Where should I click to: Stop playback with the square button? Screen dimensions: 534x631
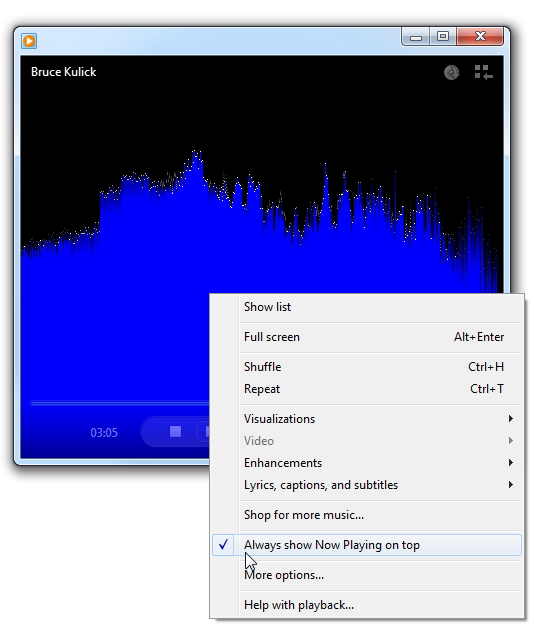tap(175, 431)
